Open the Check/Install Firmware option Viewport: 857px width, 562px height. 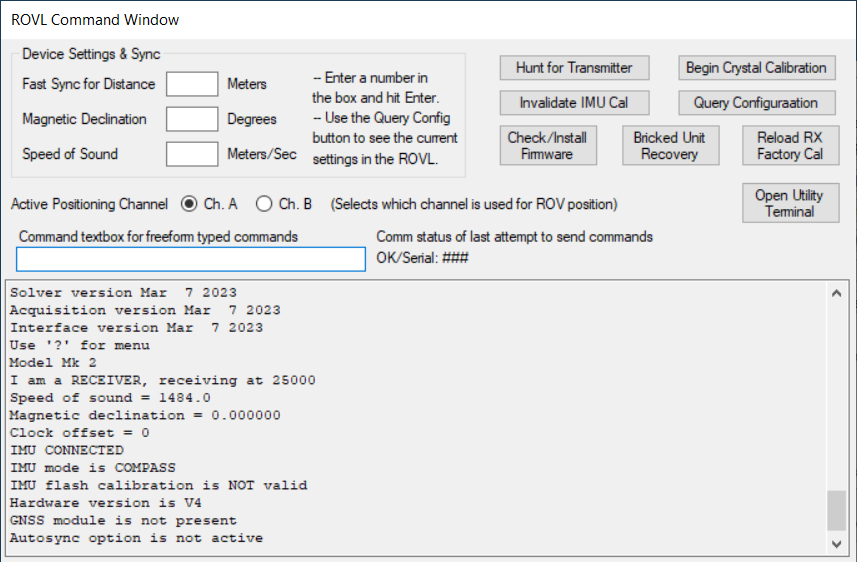coord(547,146)
